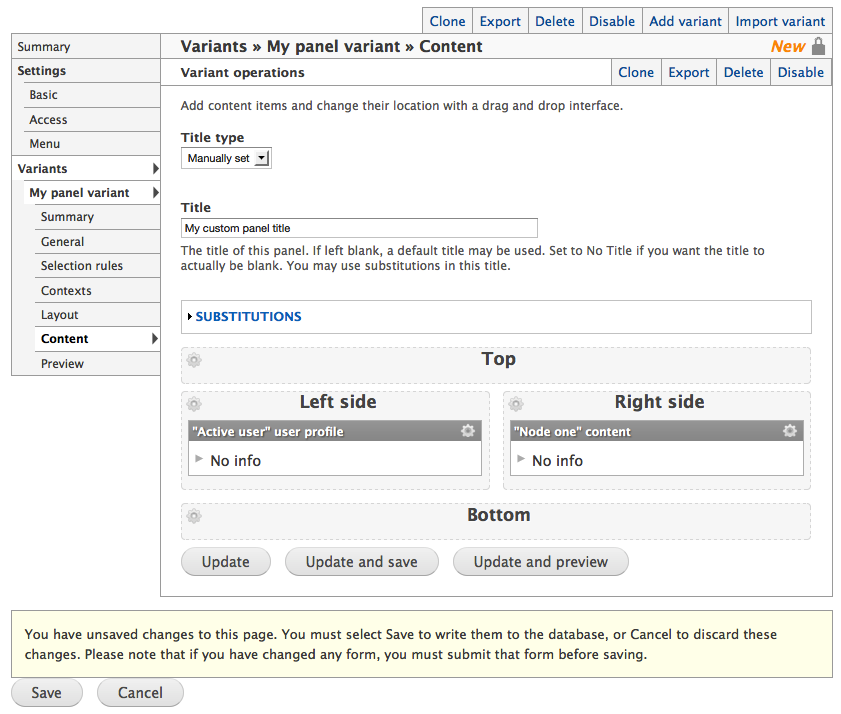
Task: Expand the Substitutions fieldset
Action: coord(248,316)
